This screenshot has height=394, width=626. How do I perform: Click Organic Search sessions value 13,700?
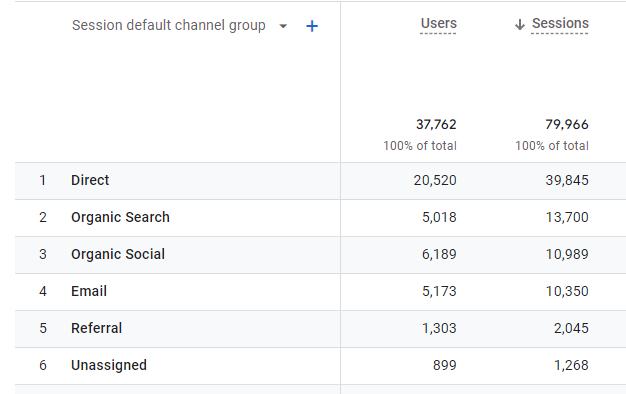point(567,218)
